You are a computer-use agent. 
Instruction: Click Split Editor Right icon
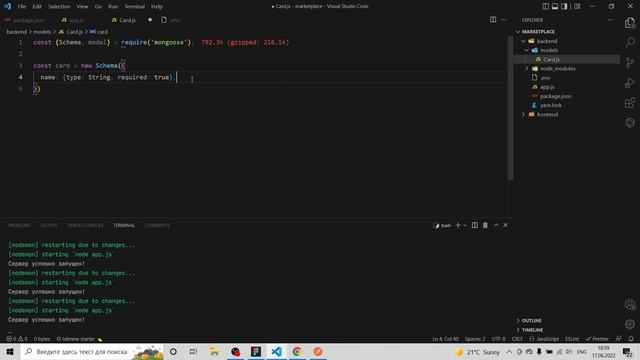coord(493,20)
